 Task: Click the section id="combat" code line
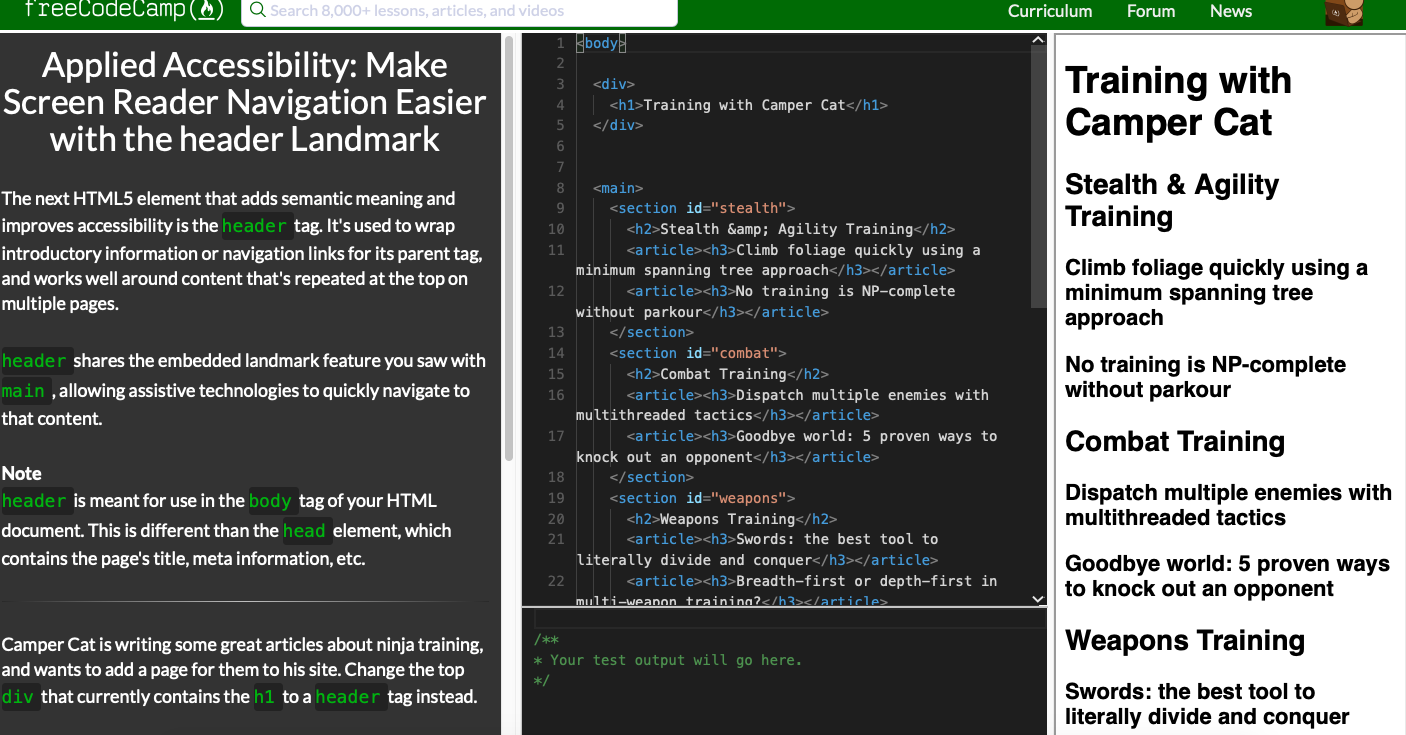click(699, 353)
